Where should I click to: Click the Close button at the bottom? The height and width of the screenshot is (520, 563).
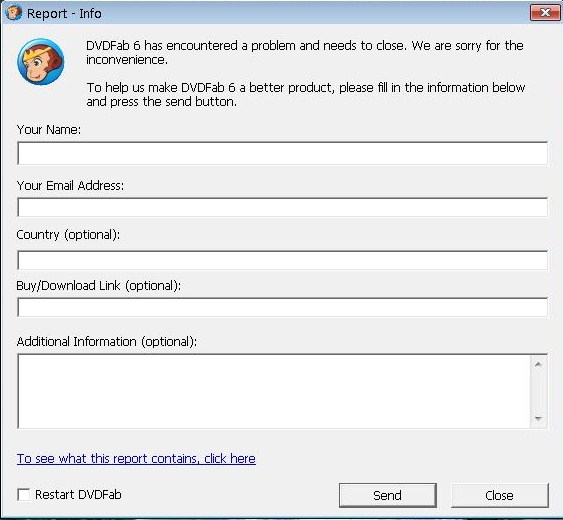click(x=499, y=496)
